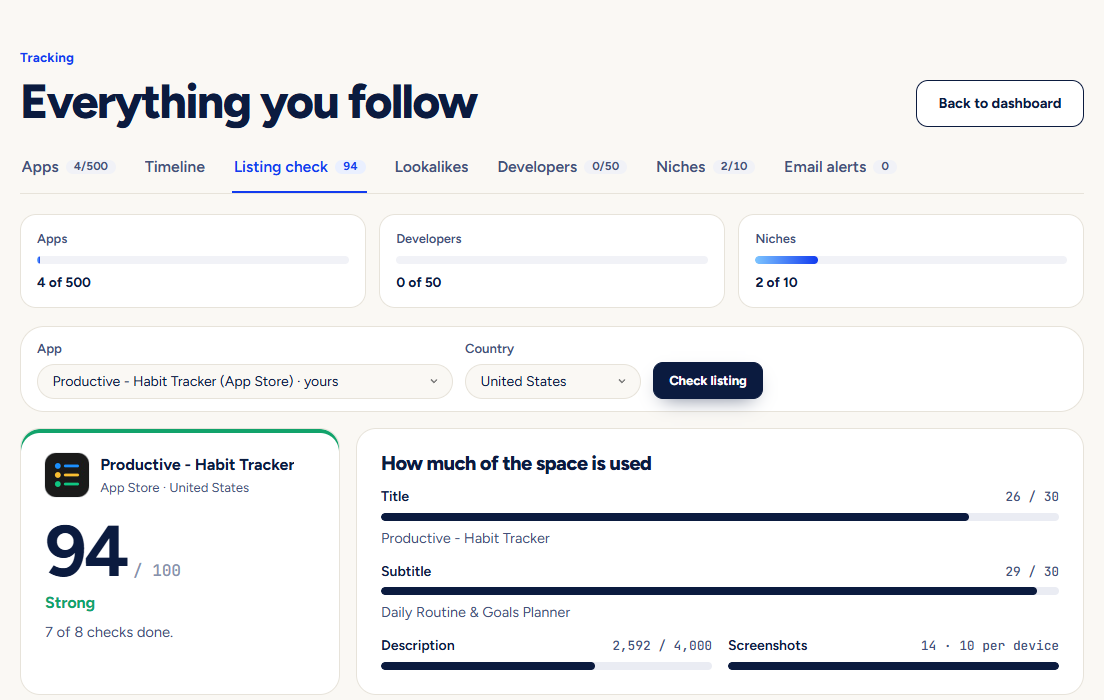Viewport: 1104px width, 700px height.
Task: Switch to the Apps tab
Action: tap(68, 167)
